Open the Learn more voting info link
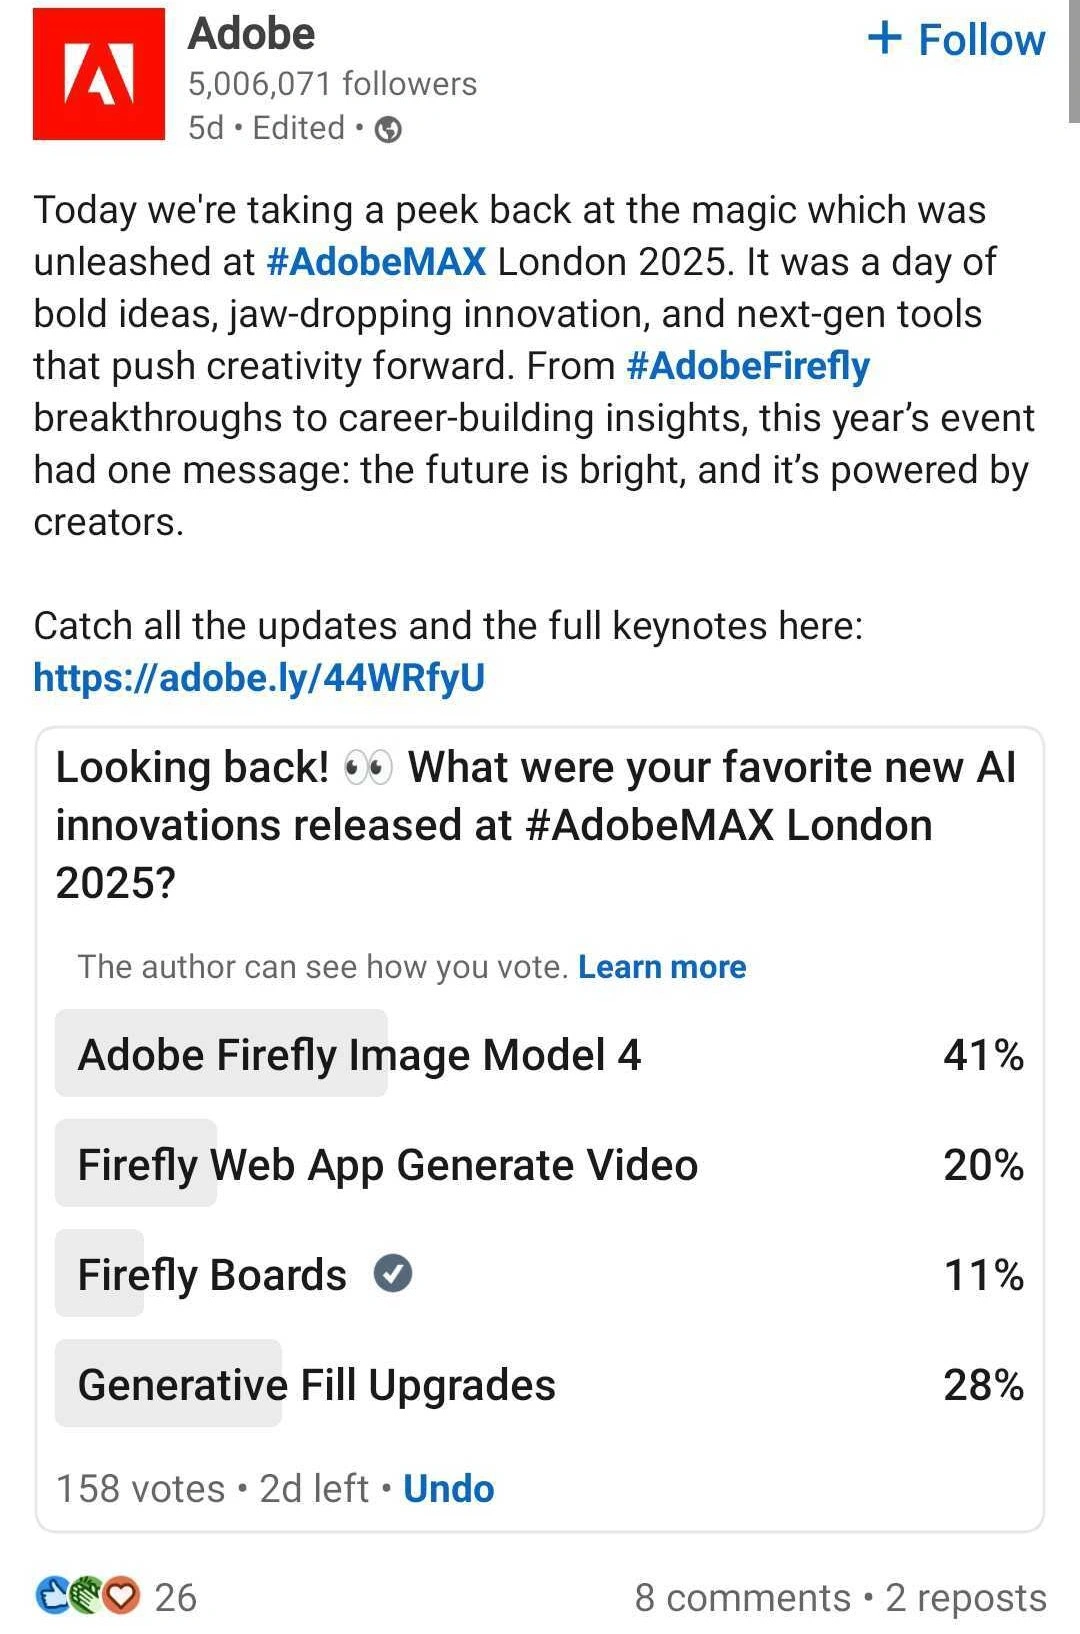The height and width of the screenshot is (1634, 1080). coord(662,966)
